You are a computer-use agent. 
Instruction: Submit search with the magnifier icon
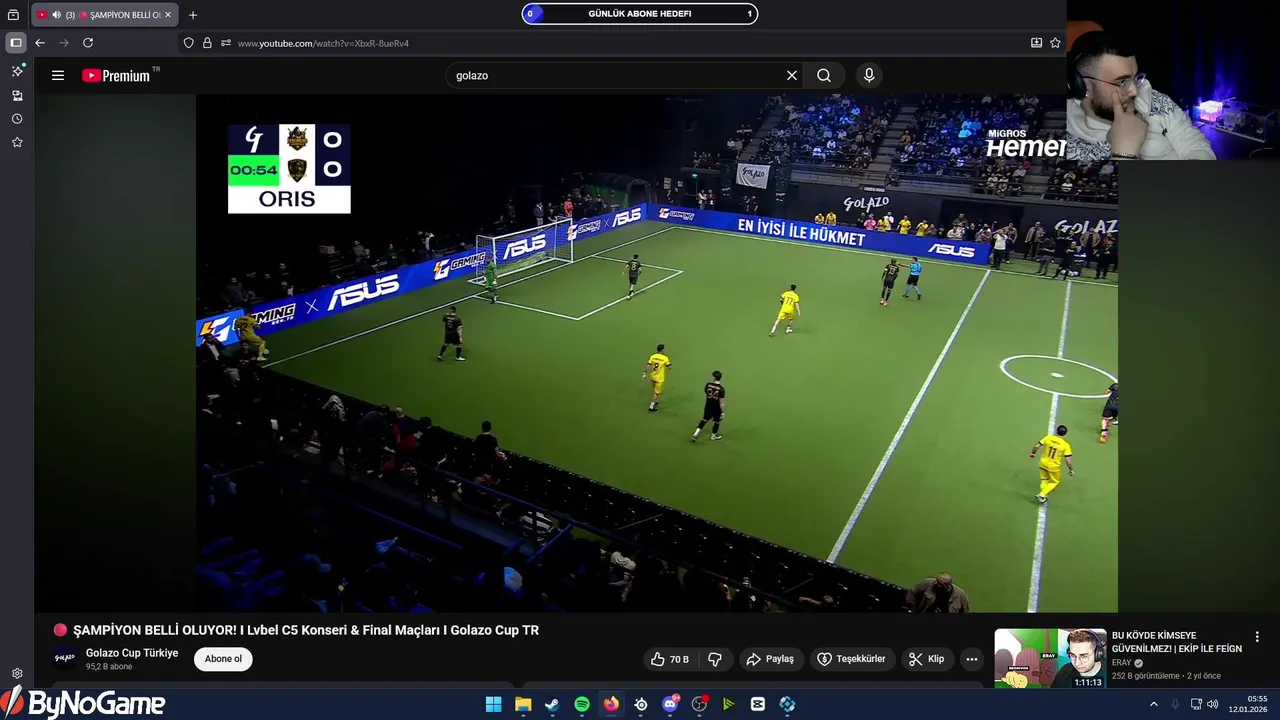[824, 75]
